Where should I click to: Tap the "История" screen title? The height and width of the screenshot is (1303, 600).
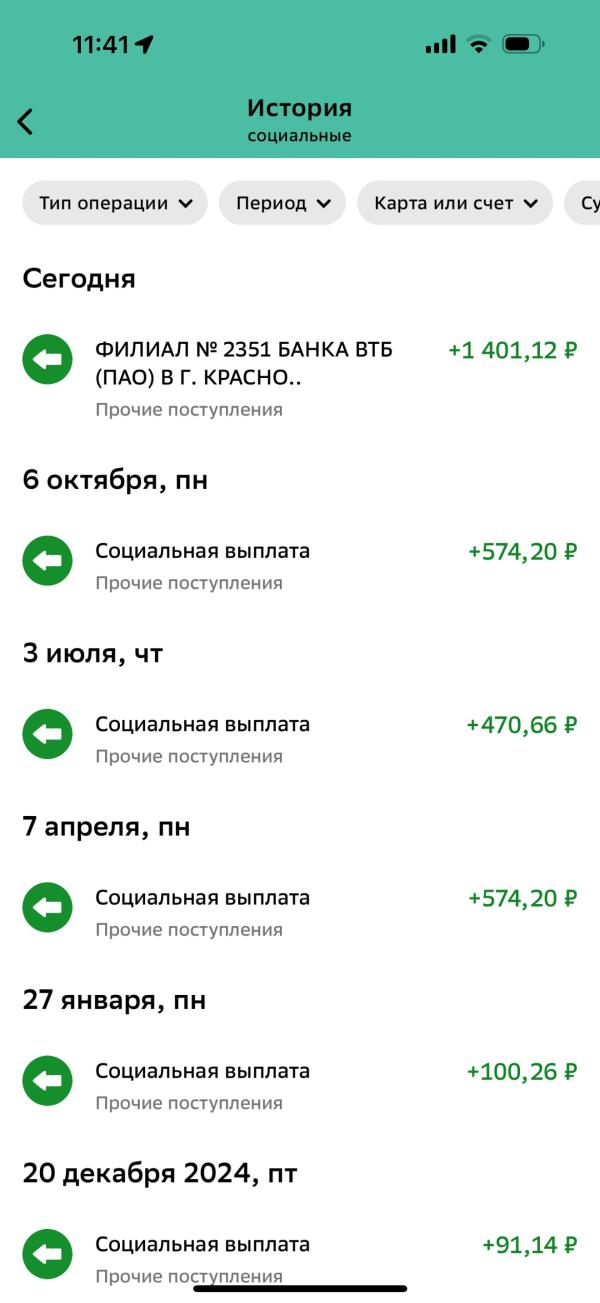coord(299,108)
